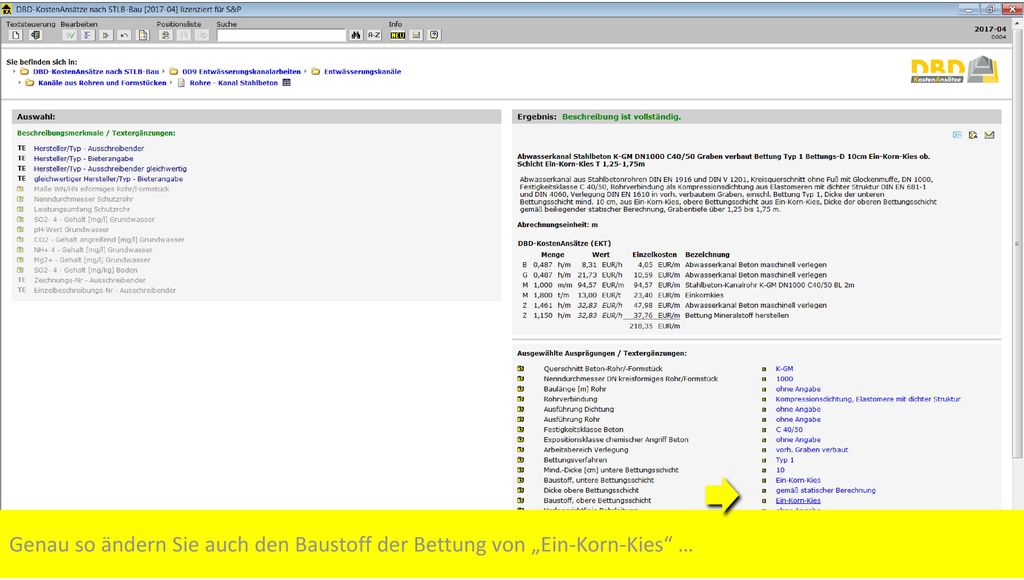Click the icon beside Bettungsverfahren row
The width and height of the screenshot is (1024, 580).
pos(520,460)
